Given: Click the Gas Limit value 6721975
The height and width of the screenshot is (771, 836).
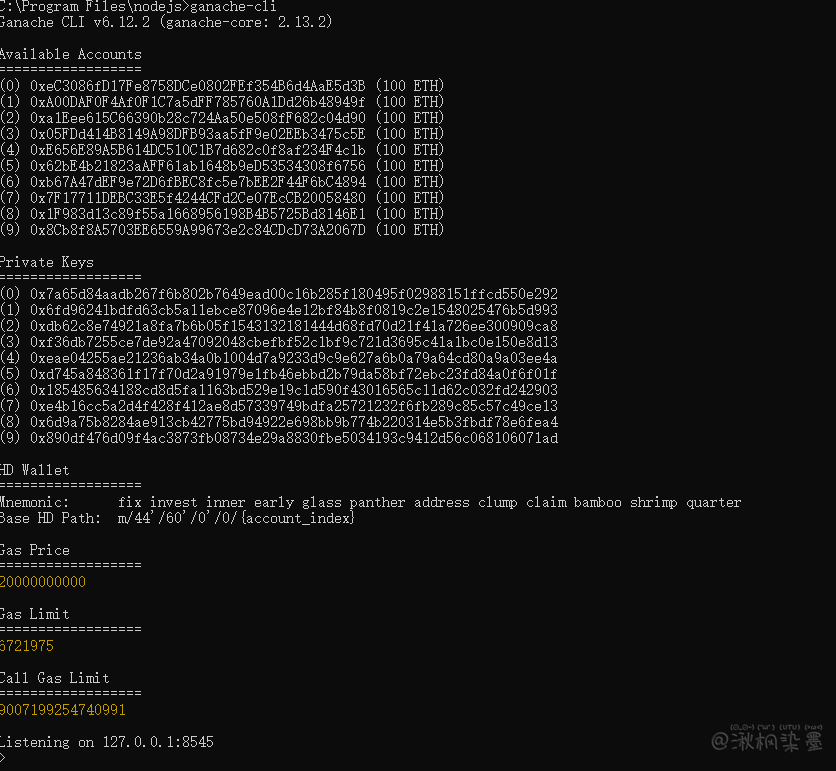Looking at the screenshot, I should (27, 646).
